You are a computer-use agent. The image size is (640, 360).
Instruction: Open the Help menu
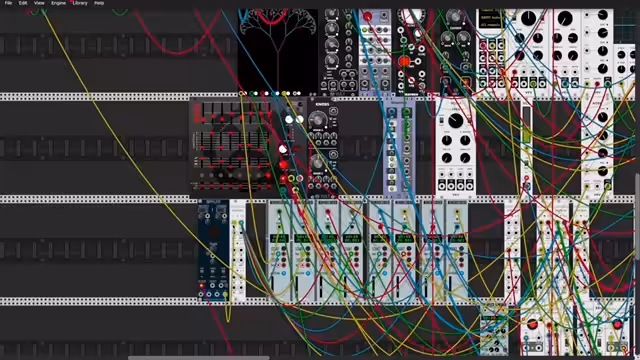tap(99, 3)
